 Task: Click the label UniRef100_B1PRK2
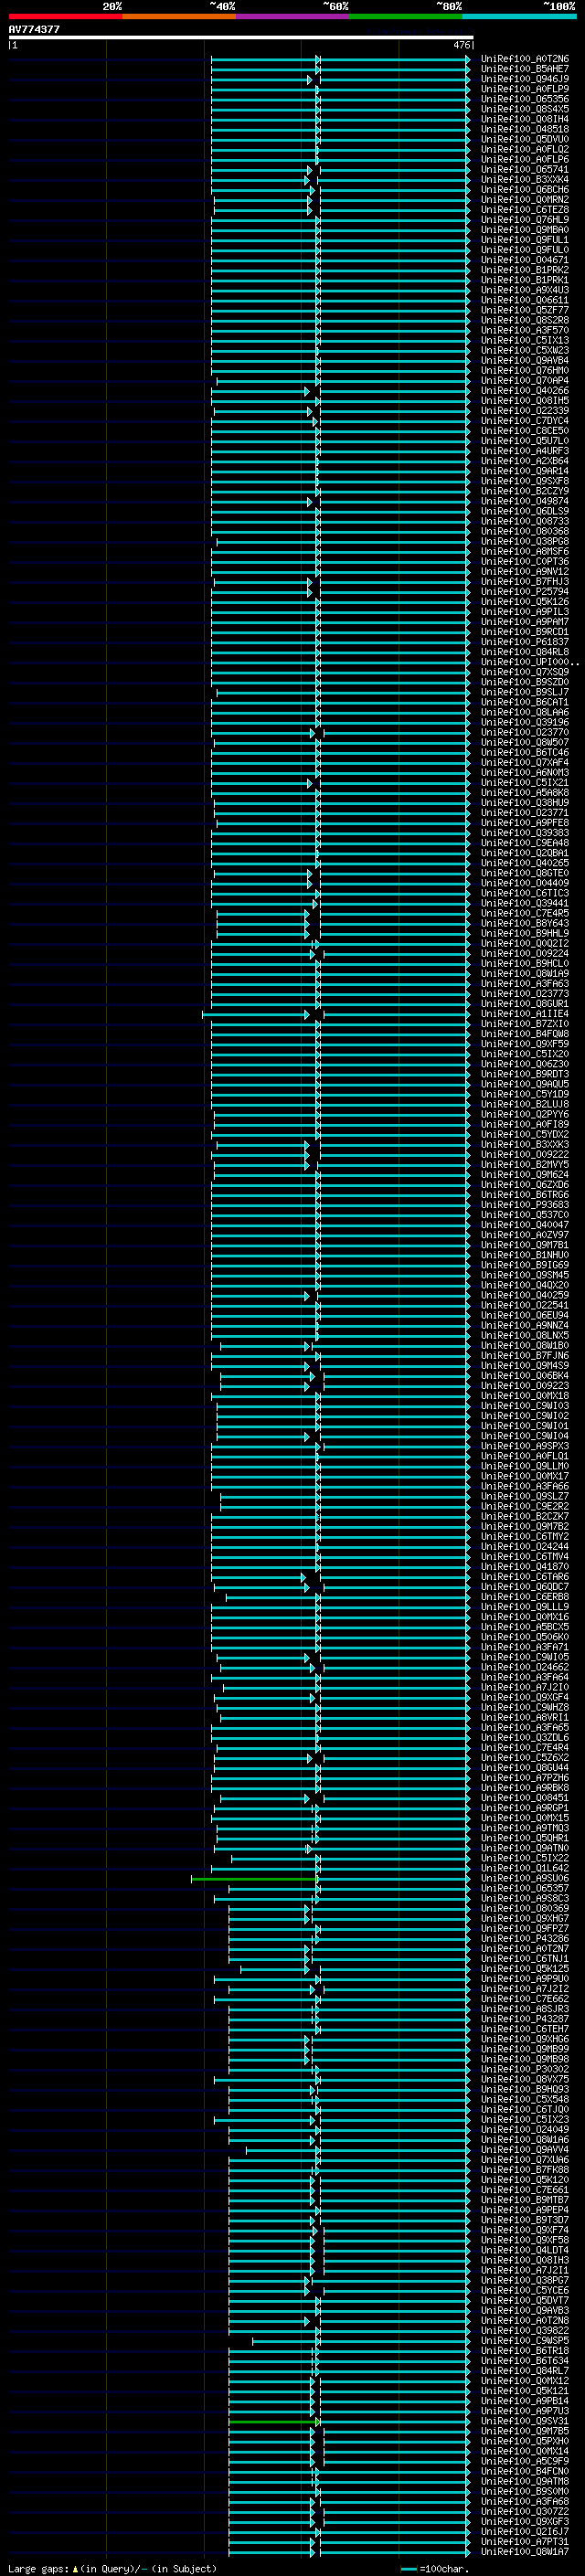[x=525, y=270]
